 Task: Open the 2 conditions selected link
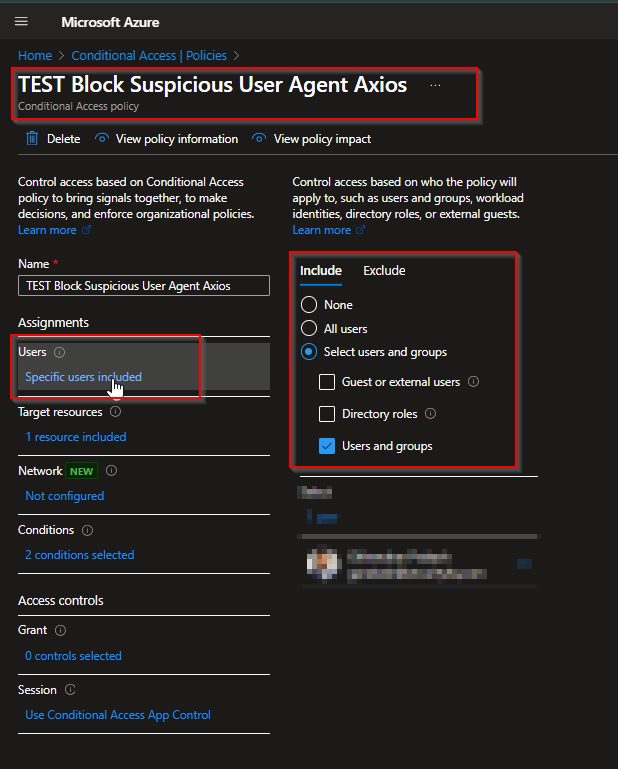pyautogui.click(x=79, y=555)
